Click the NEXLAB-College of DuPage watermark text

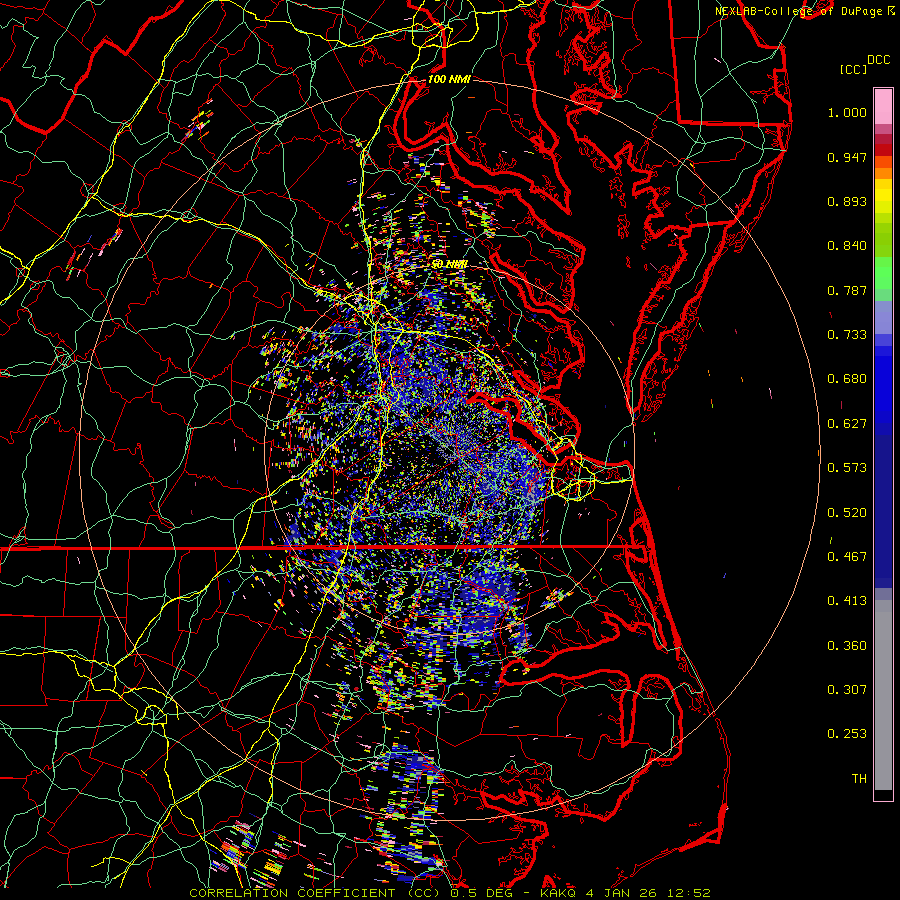coord(804,11)
